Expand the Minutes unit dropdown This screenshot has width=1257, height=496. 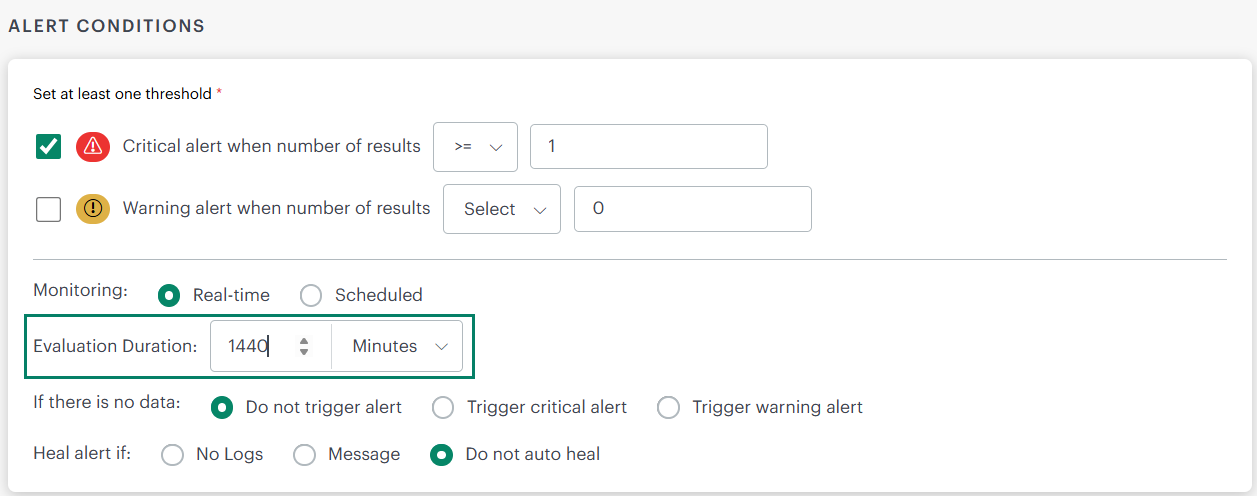[398, 346]
